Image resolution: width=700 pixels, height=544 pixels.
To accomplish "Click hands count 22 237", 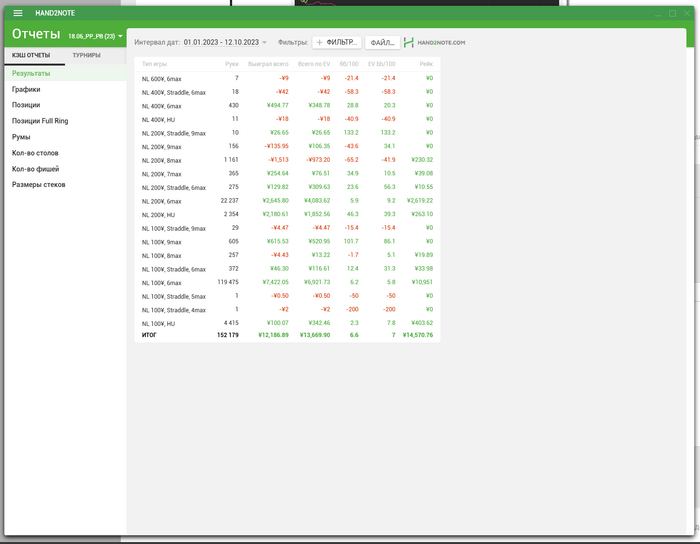I will tap(229, 200).
